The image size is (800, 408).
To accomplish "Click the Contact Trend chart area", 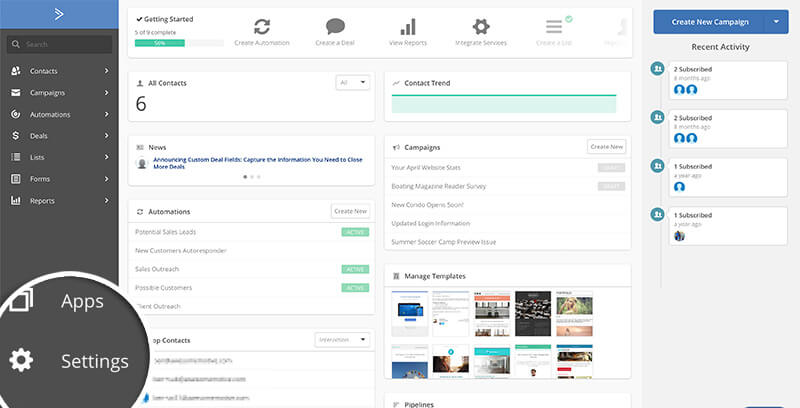I will tap(504, 104).
